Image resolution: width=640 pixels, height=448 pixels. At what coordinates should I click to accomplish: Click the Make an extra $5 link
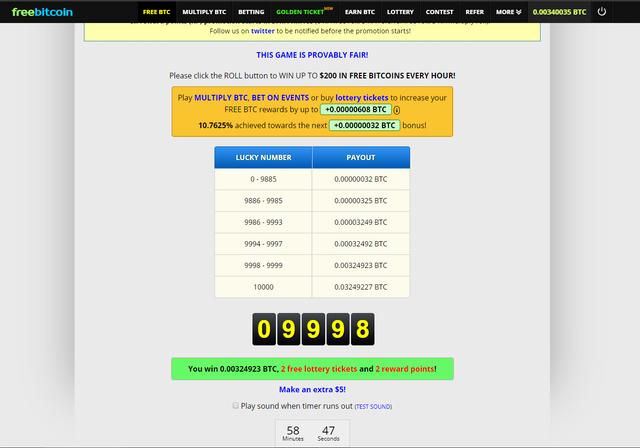(x=312, y=389)
